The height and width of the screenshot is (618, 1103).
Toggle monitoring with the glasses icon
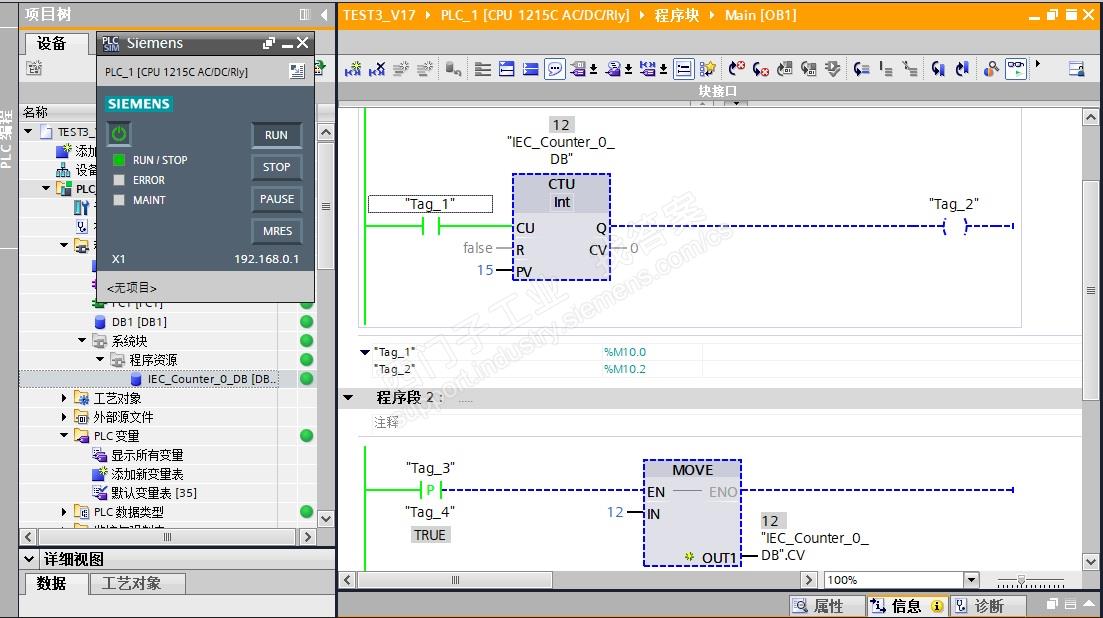1016,68
